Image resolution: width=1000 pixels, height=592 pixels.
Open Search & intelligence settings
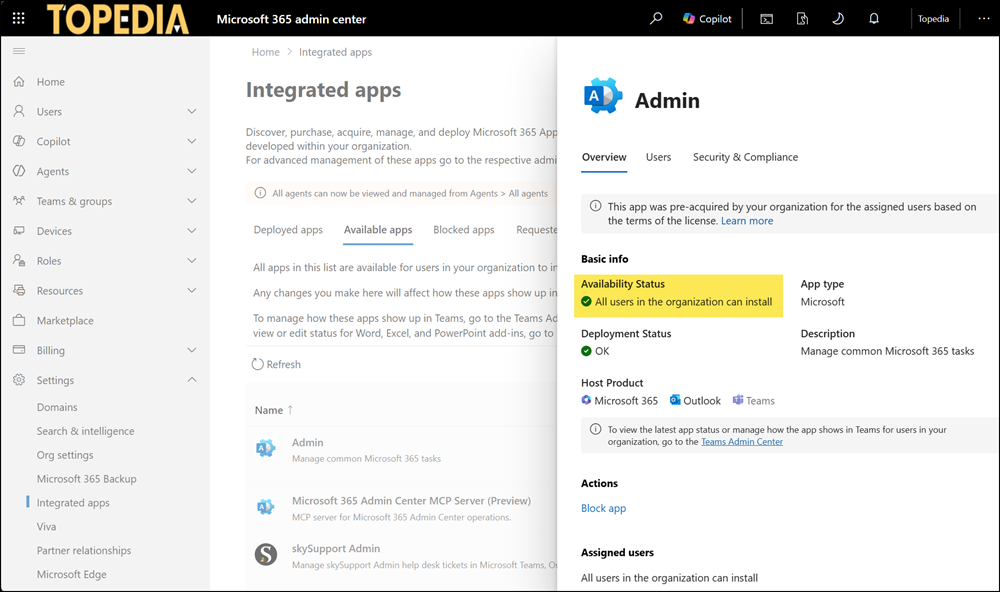(85, 431)
